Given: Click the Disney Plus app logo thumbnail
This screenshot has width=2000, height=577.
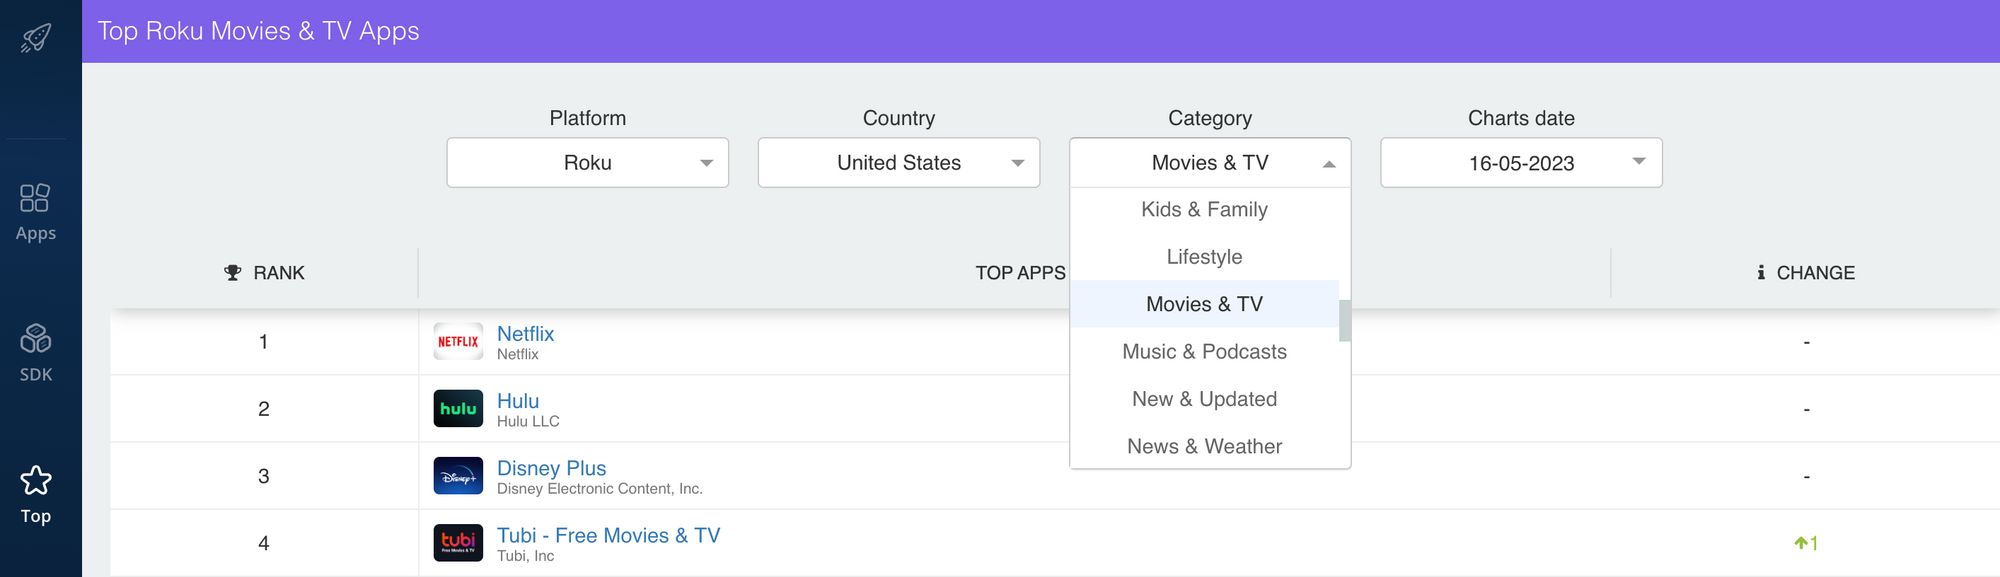Looking at the screenshot, I should click(x=458, y=476).
